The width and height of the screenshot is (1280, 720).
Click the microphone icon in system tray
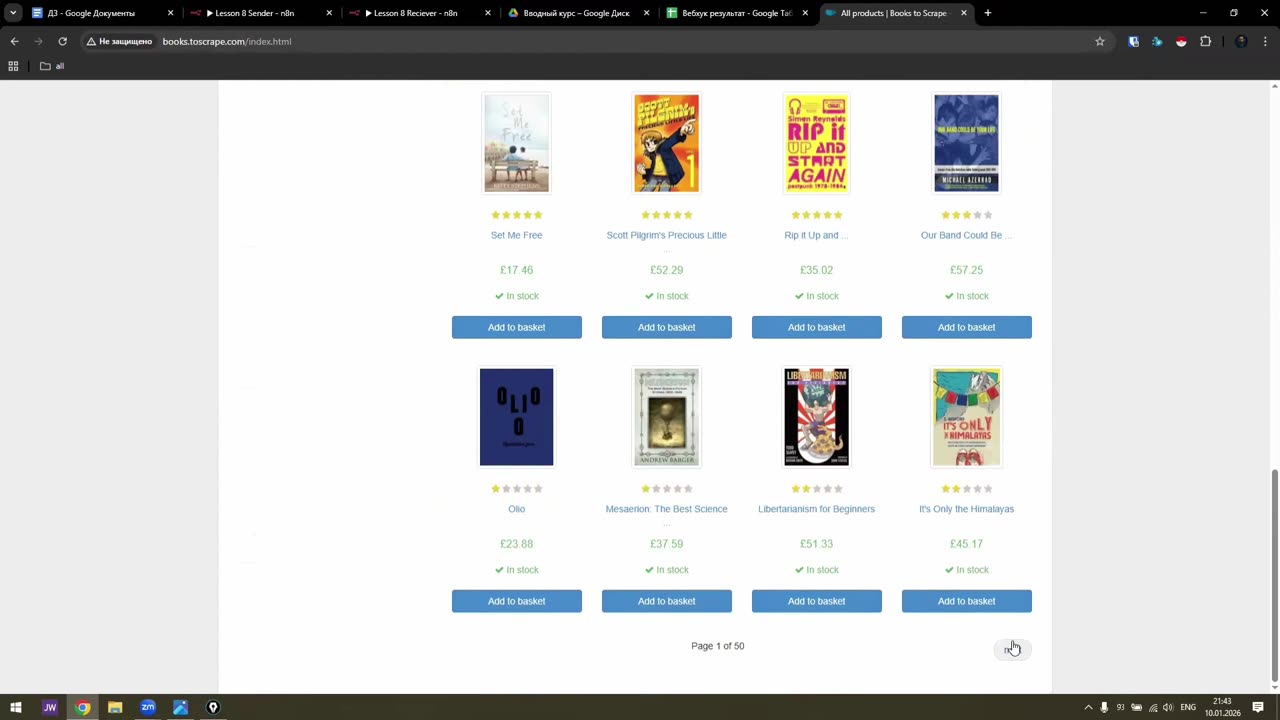[1104, 707]
